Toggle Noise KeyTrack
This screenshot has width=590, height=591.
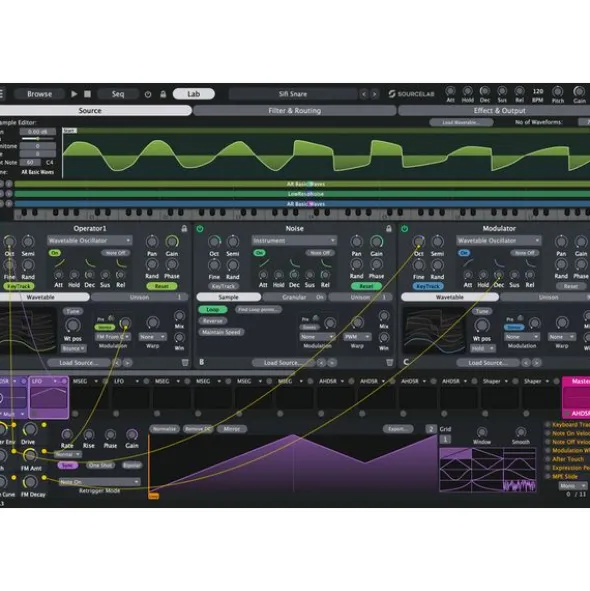pos(223,286)
